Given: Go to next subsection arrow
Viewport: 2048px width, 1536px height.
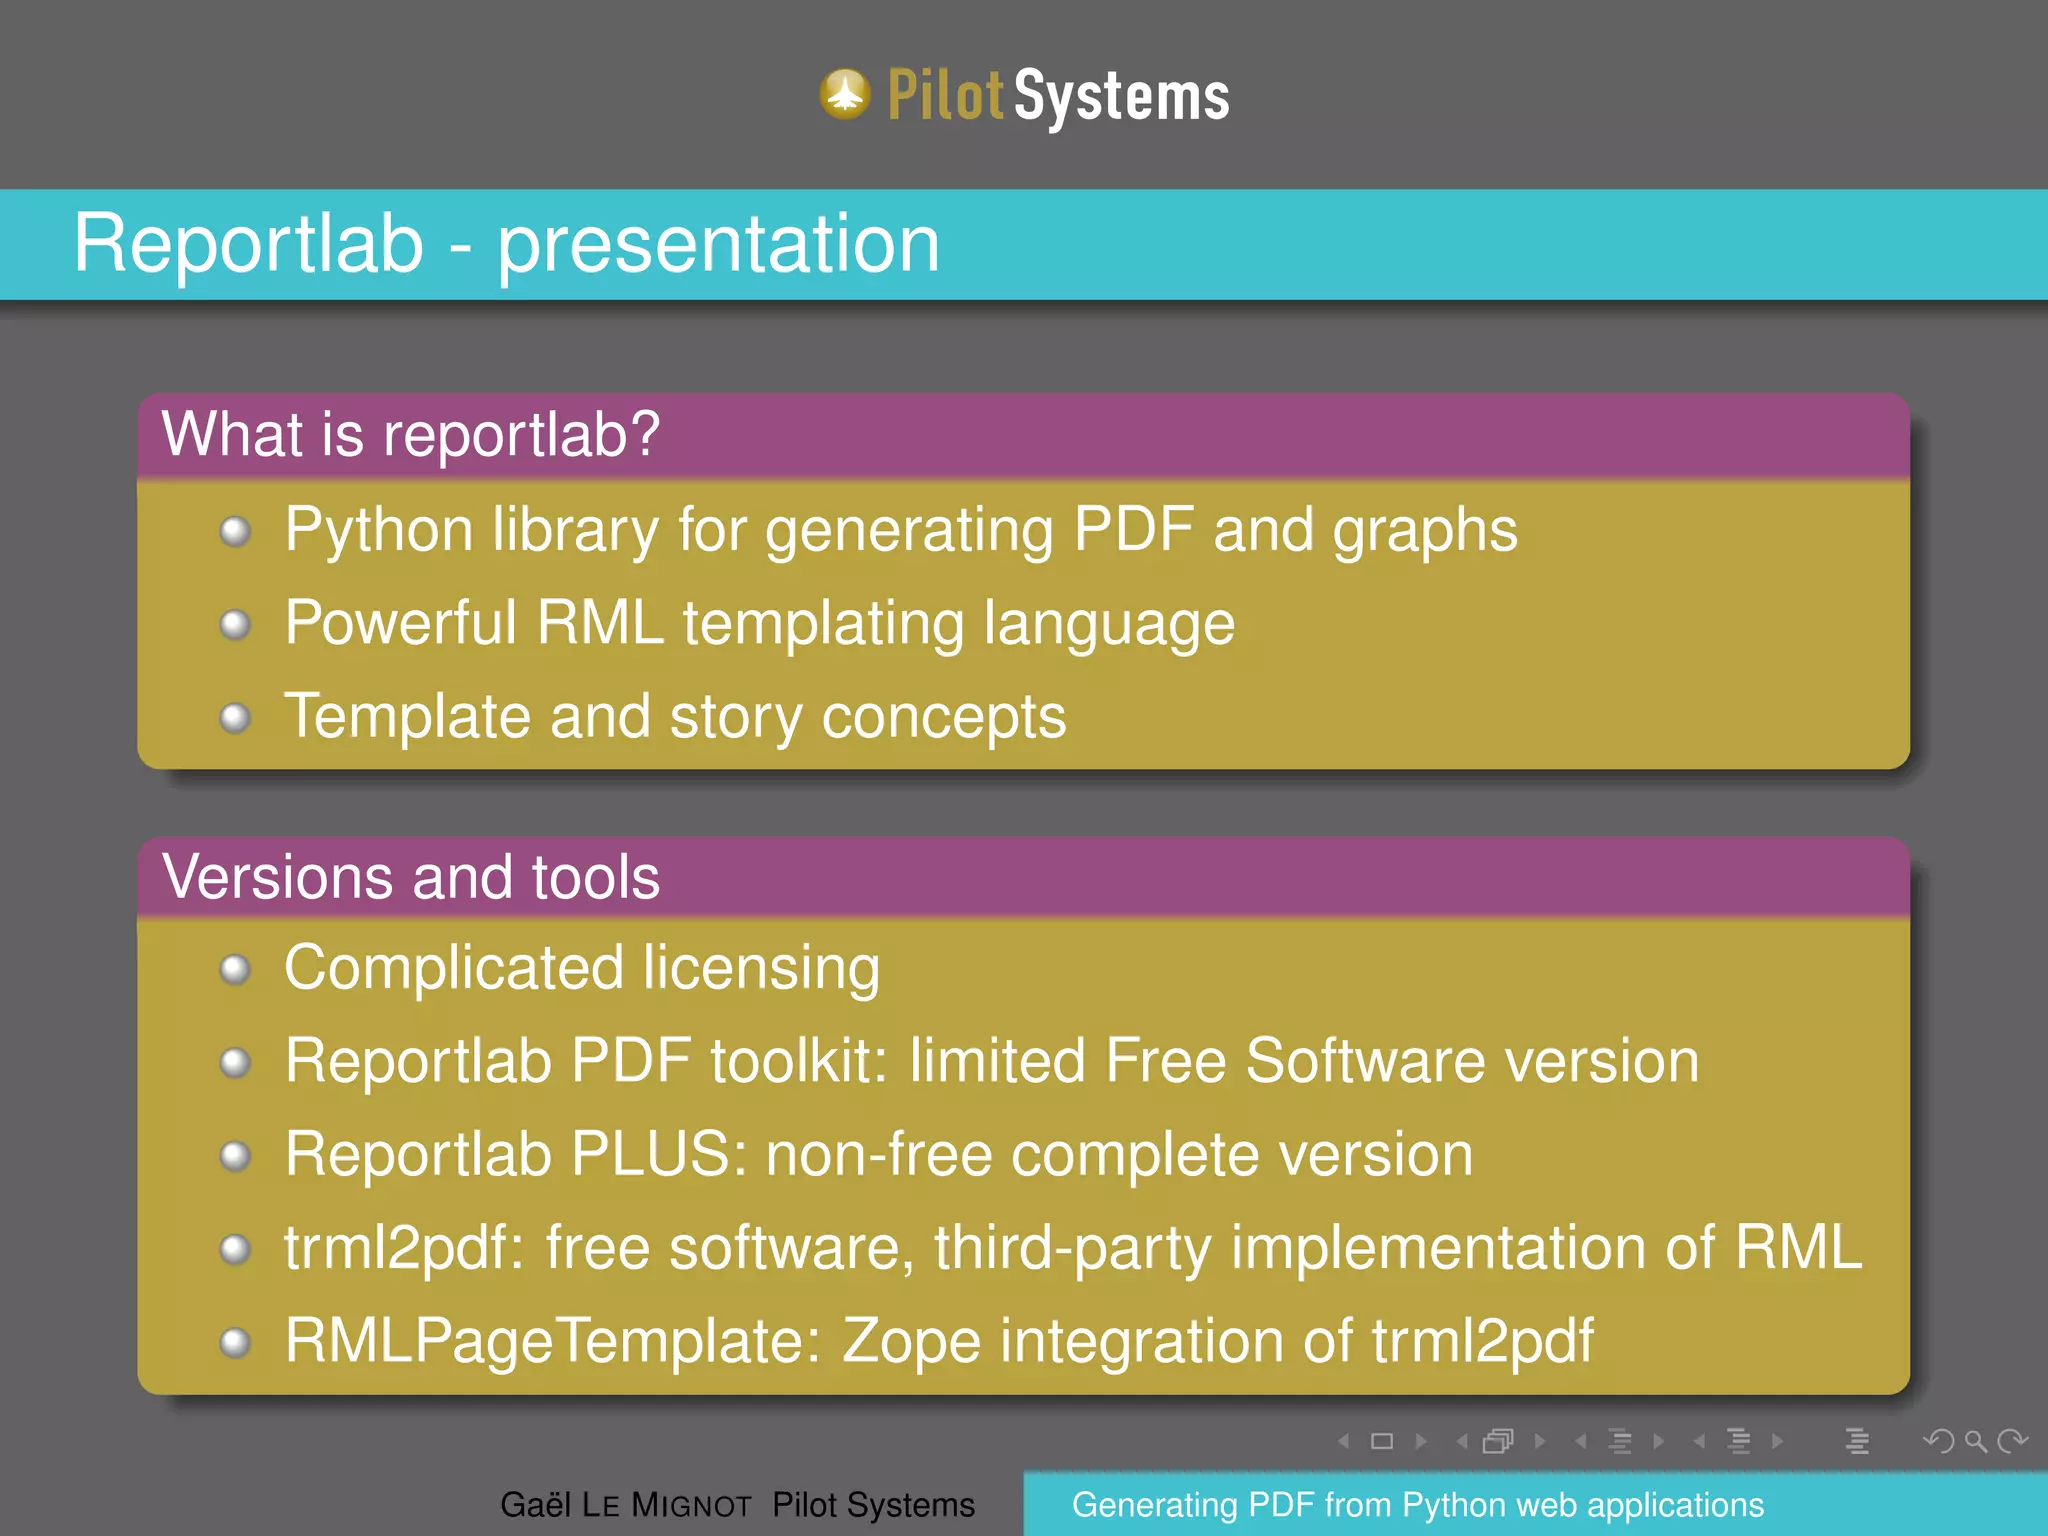Looking at the screenshot, I should (x=1658, y=1441).
